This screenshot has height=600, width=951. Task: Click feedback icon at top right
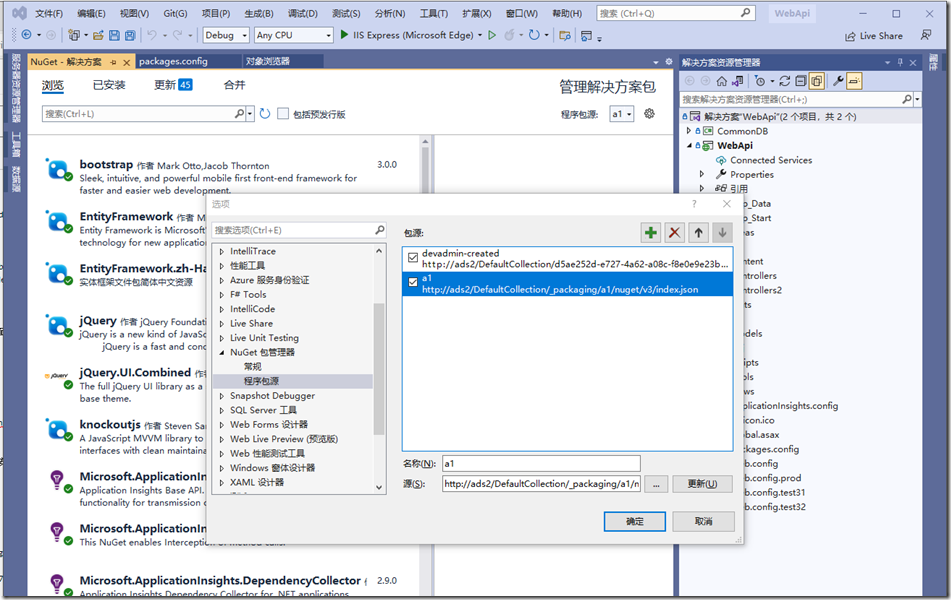926,35
